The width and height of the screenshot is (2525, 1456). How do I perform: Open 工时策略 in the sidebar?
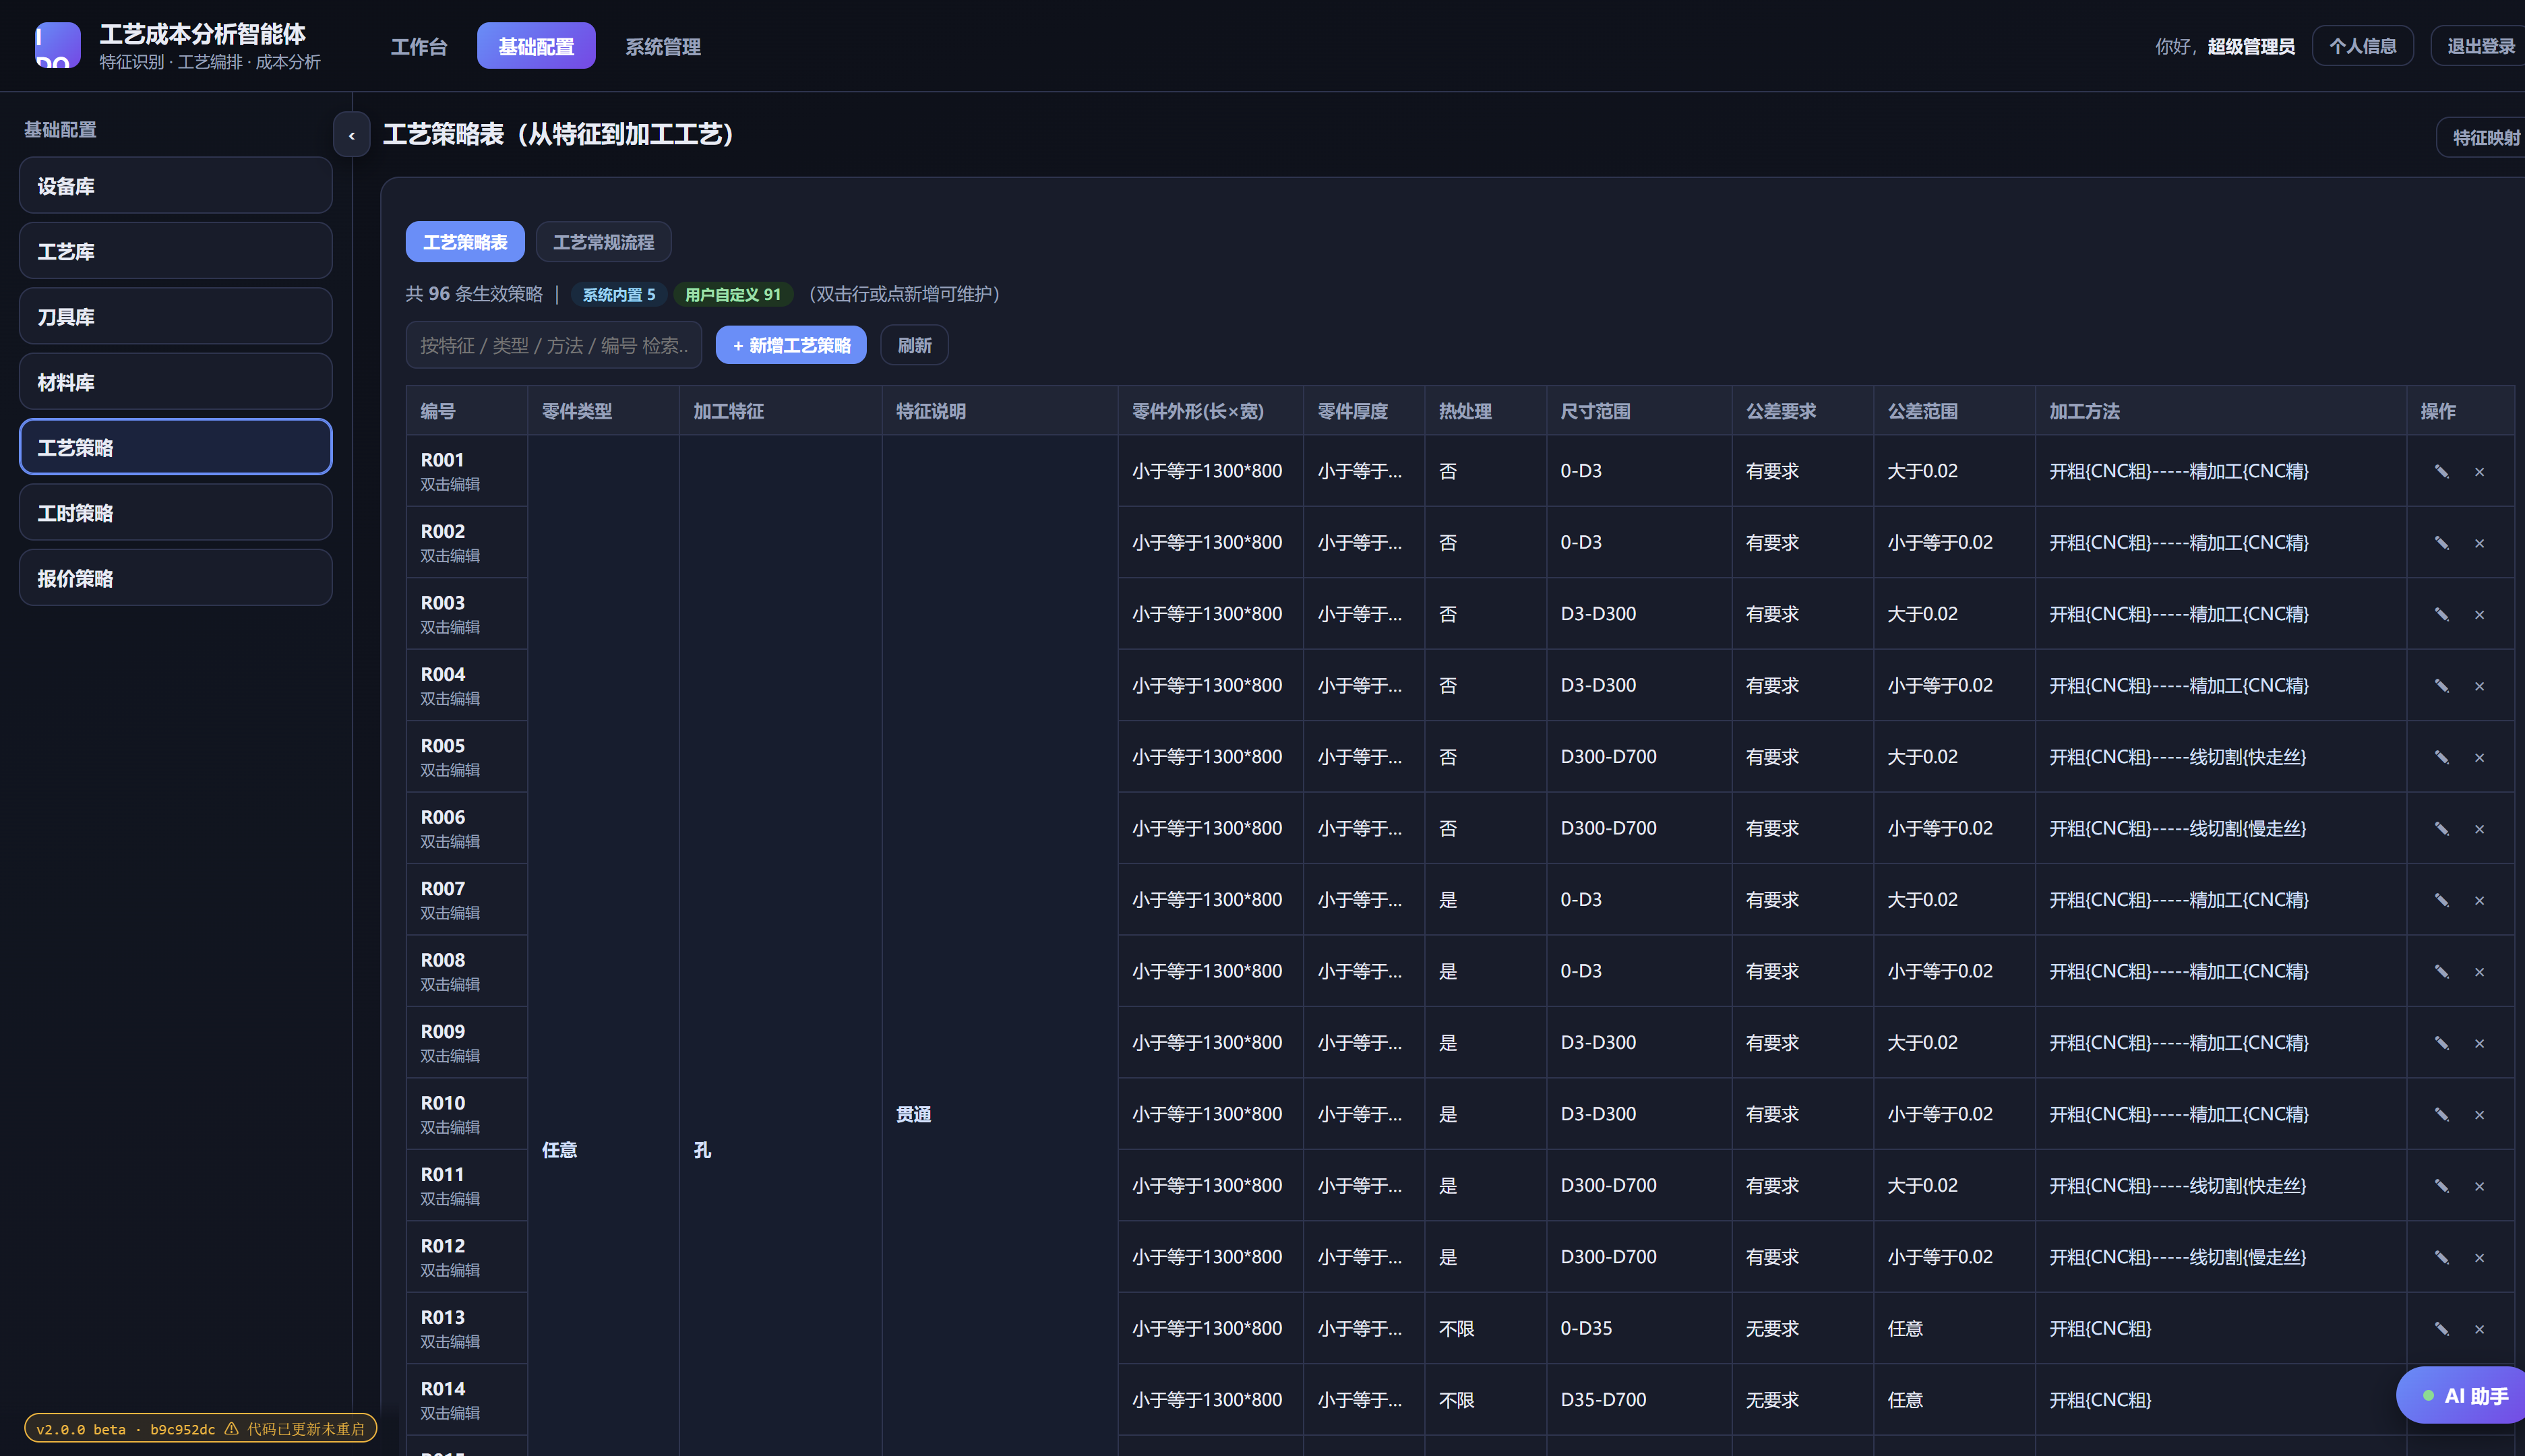(x=176, y=513)
